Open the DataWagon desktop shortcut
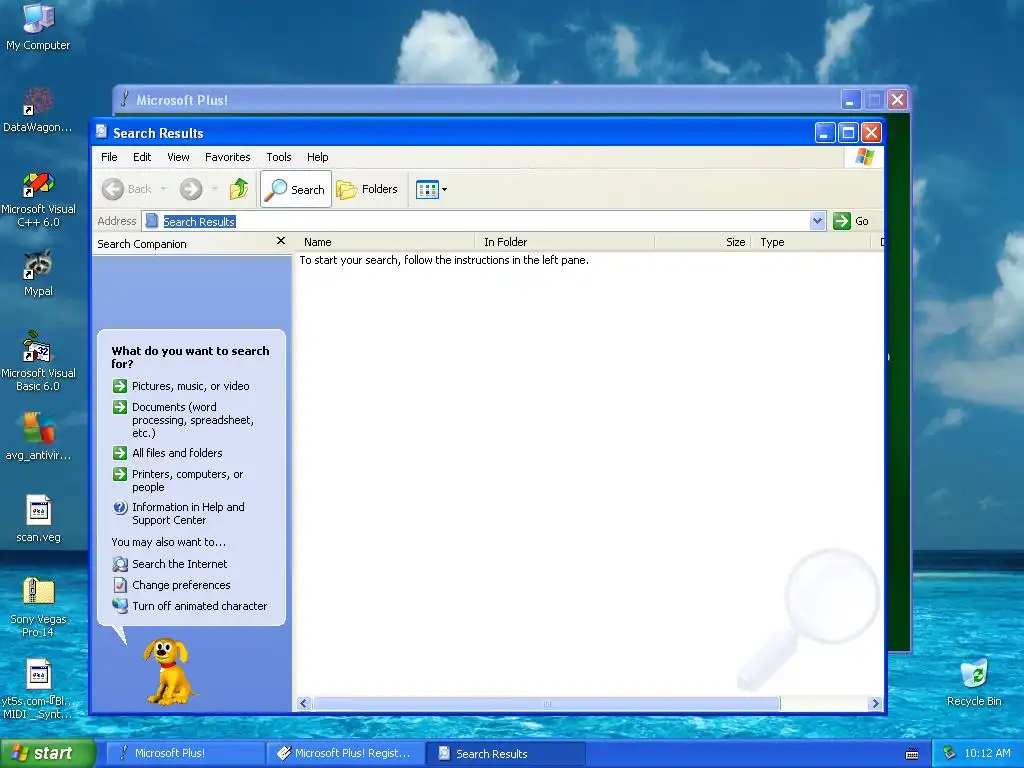This screenshot has height=768, width=1024. pyautogui.click(x=38, y=110)
